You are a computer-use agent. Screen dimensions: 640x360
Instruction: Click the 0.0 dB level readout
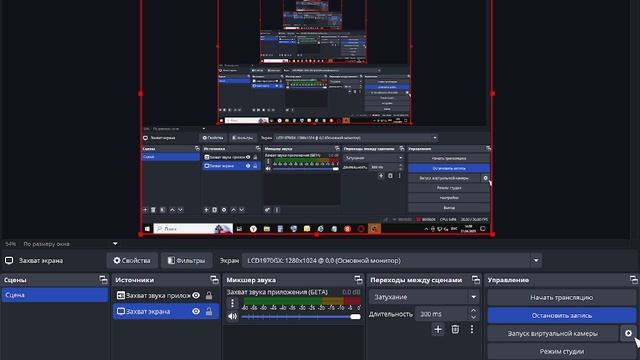click(351, 292)
